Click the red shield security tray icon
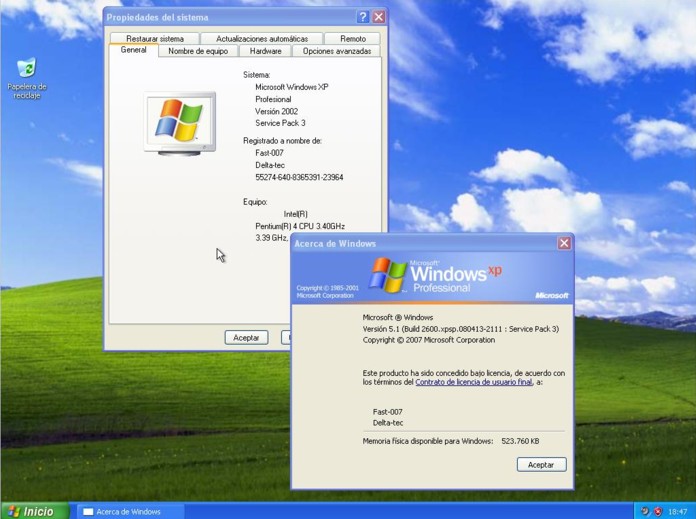696x519 pixels. coord(658,511)
